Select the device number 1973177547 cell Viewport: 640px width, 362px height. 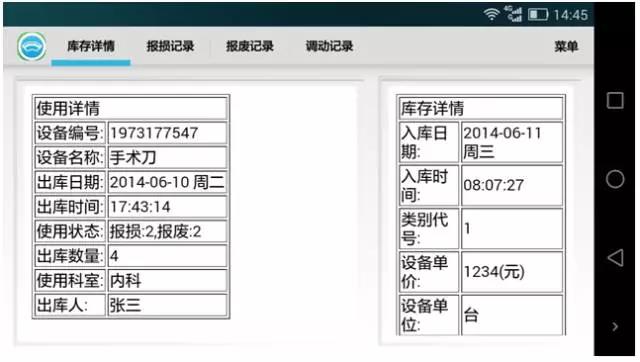167,133
